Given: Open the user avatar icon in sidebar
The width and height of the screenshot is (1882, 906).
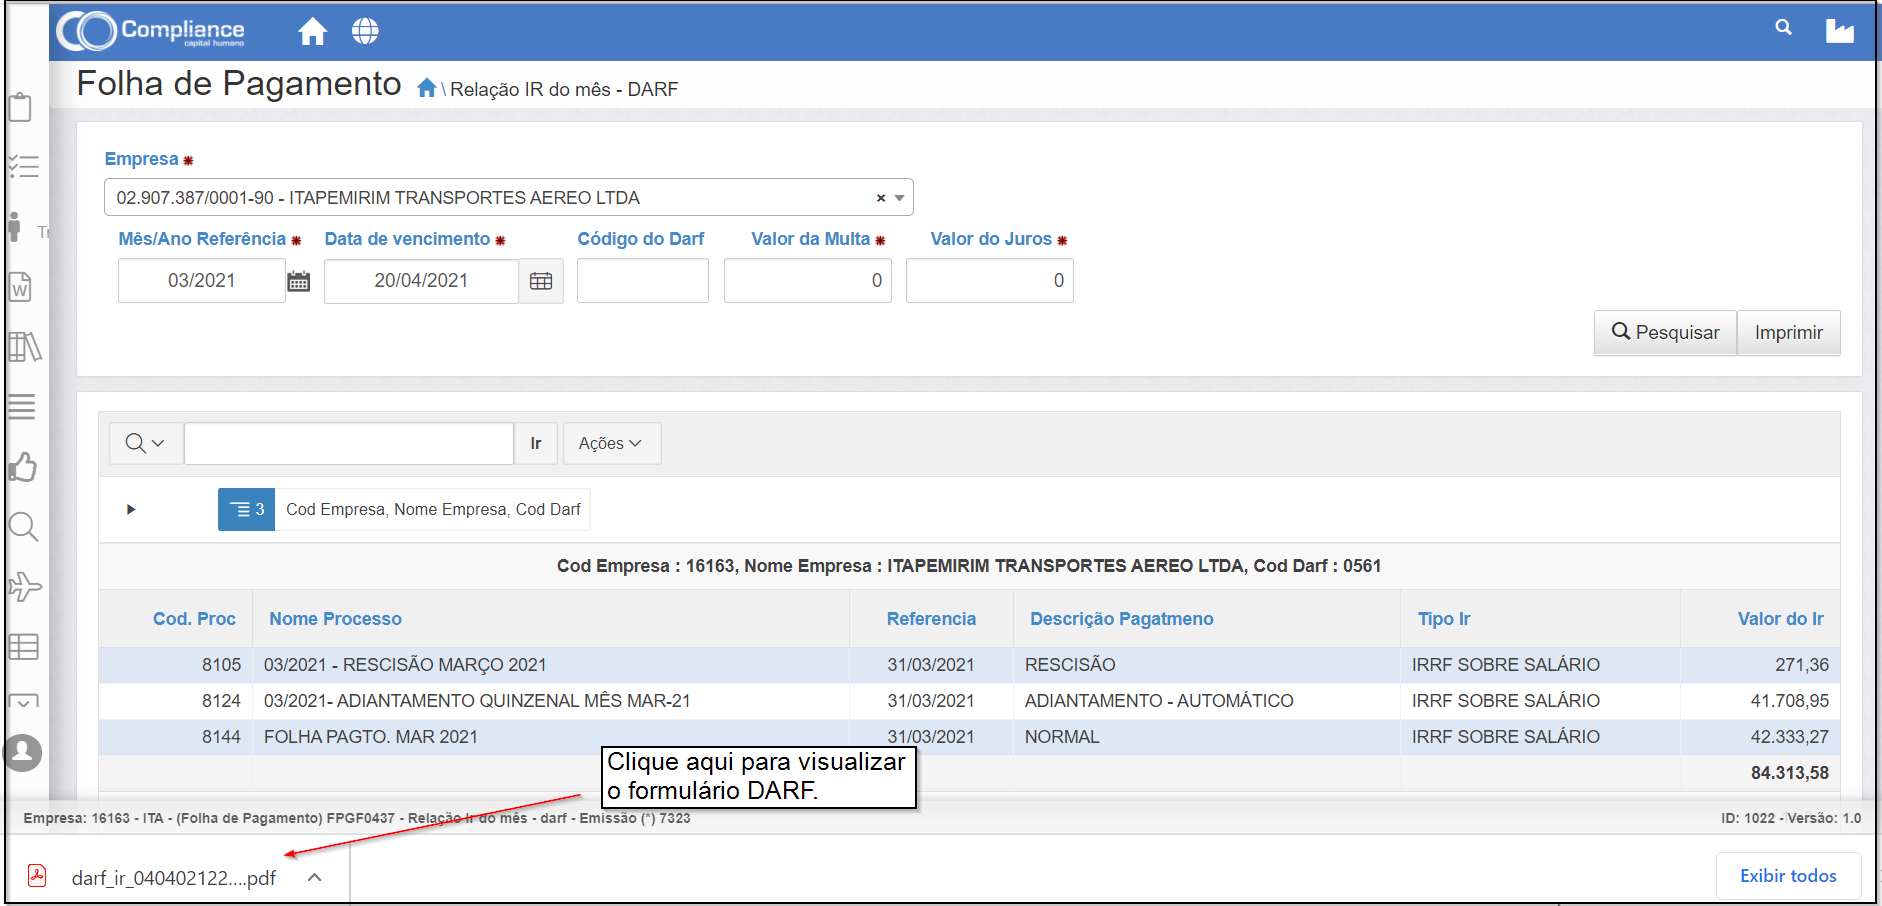Looking at the screenshot, I should click(23, 753).
